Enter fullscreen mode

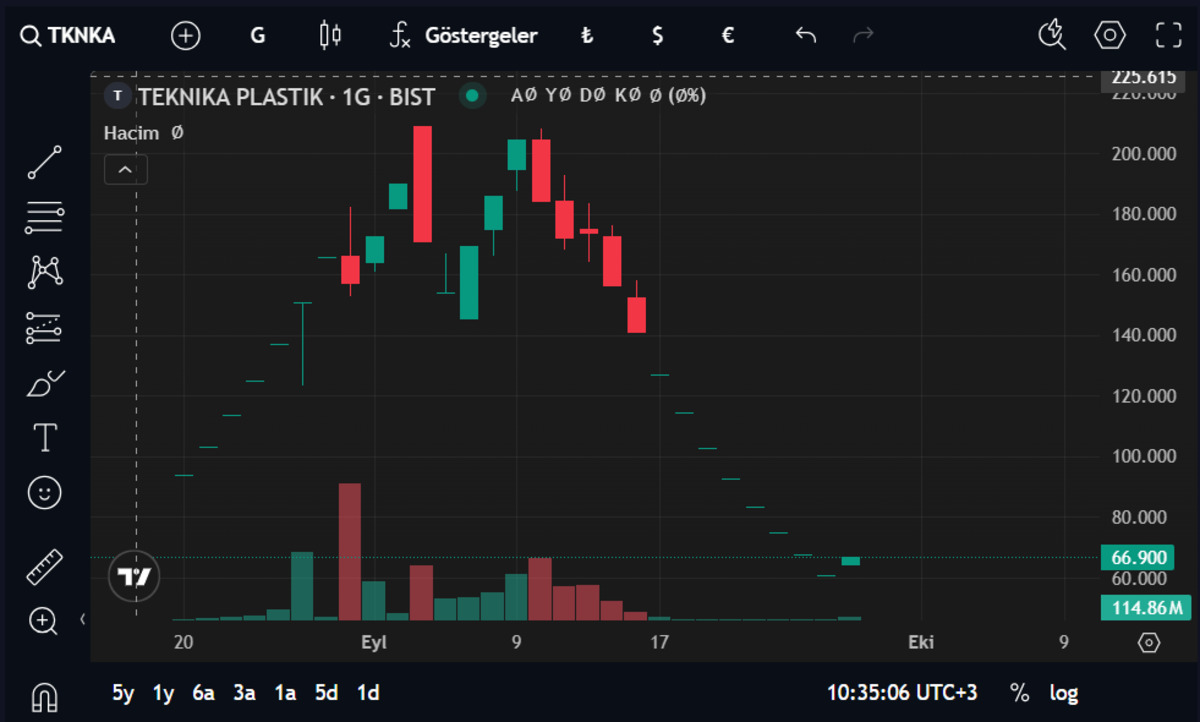click(x=1168, y=36)
